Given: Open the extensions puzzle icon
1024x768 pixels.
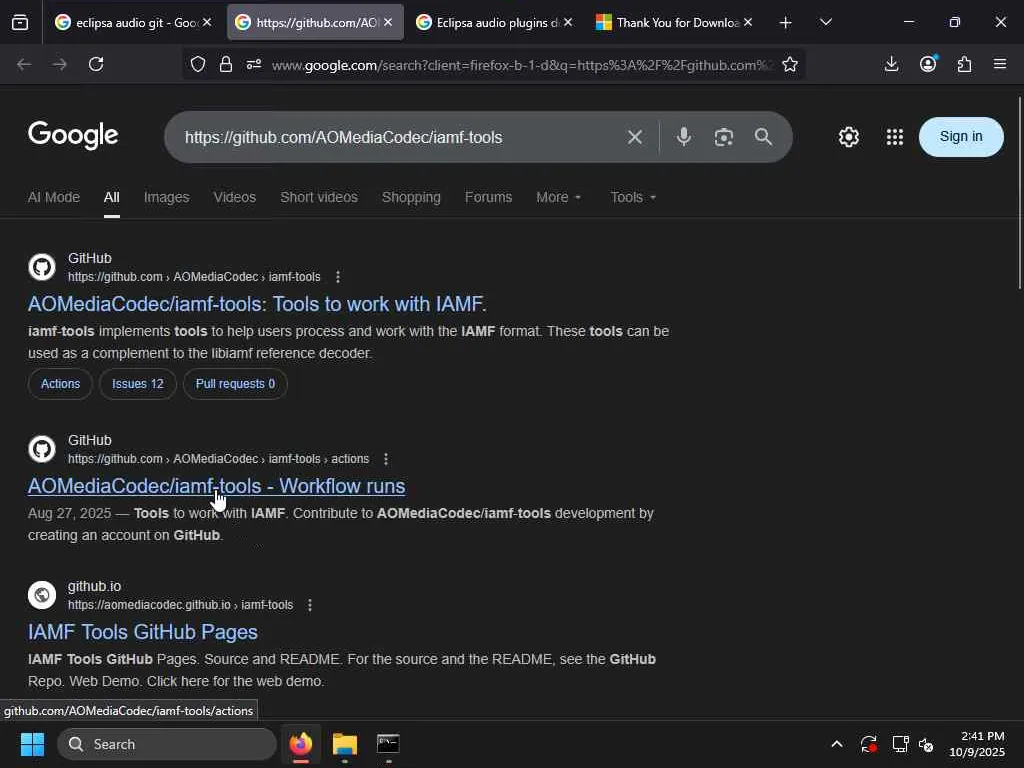Looking at the screenshot, I should tap(964, 64).
